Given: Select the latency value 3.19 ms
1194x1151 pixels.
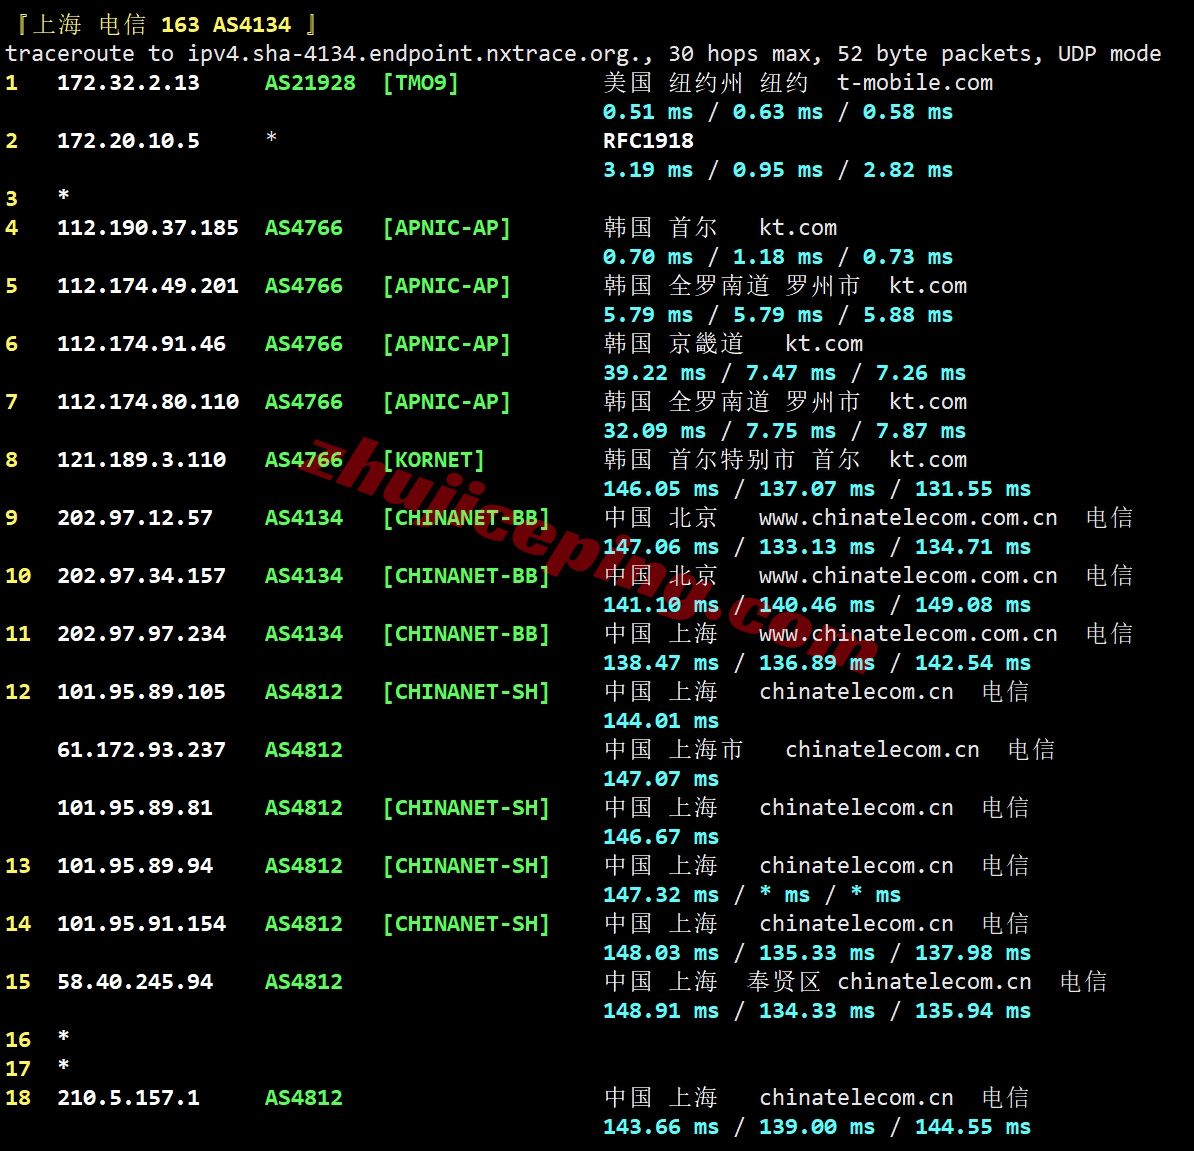Looking at the screenshot, I should 648,170.
